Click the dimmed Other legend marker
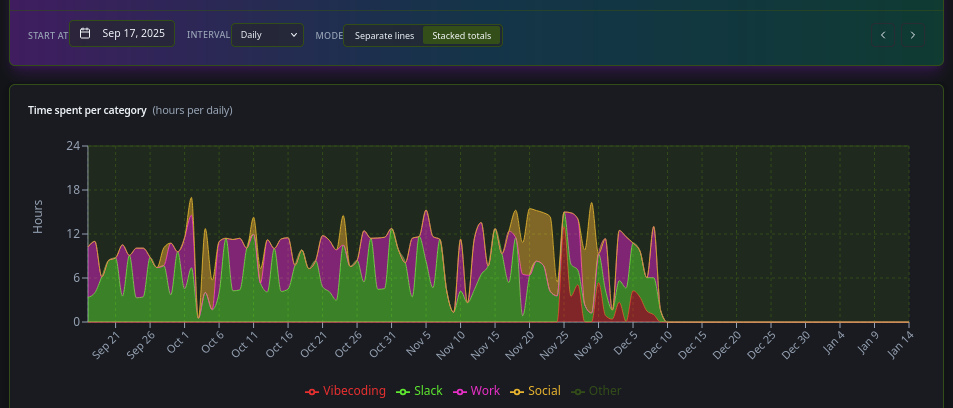The width and height of the screenshot is (953, 408). point(577,391)
